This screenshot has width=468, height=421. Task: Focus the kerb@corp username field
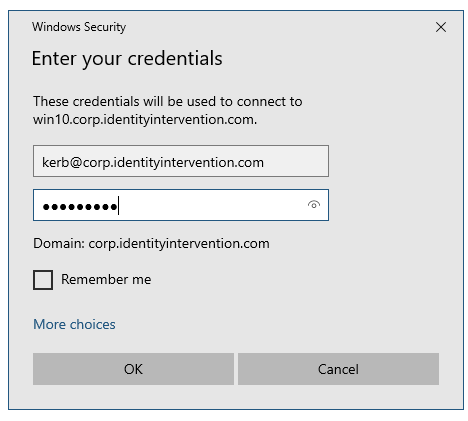(x=181, y=161)
